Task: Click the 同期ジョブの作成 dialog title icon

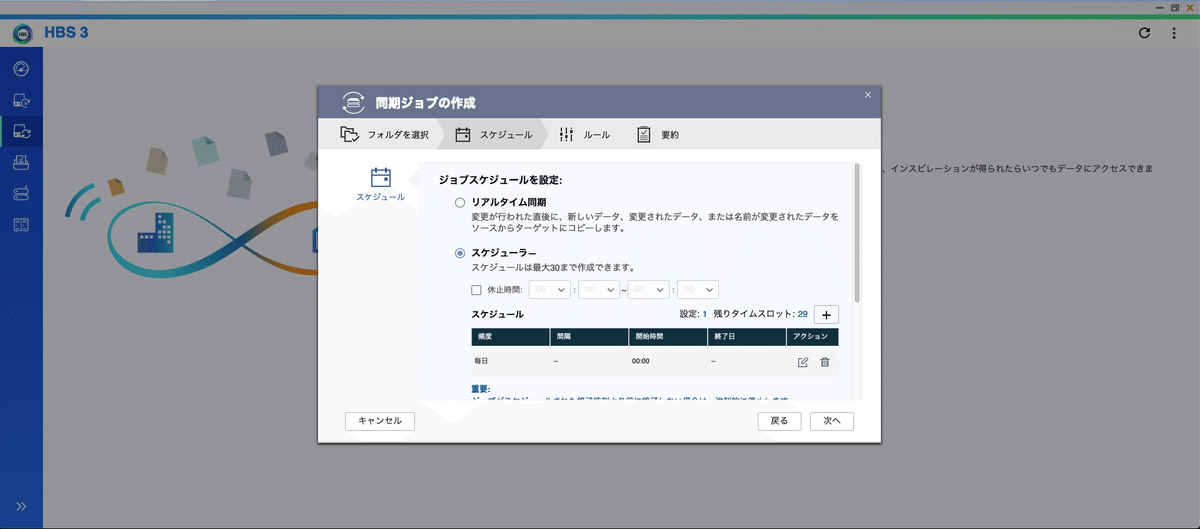Action: click(352, 102)
